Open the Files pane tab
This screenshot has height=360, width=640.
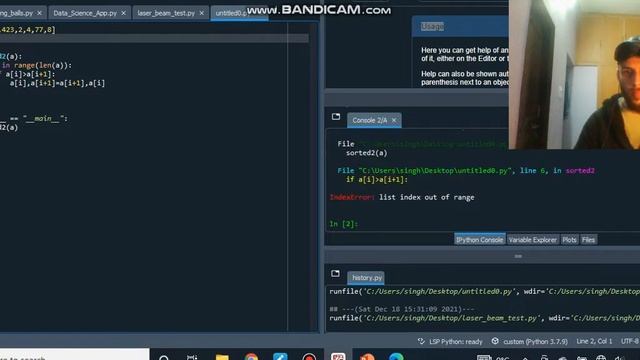588,240
